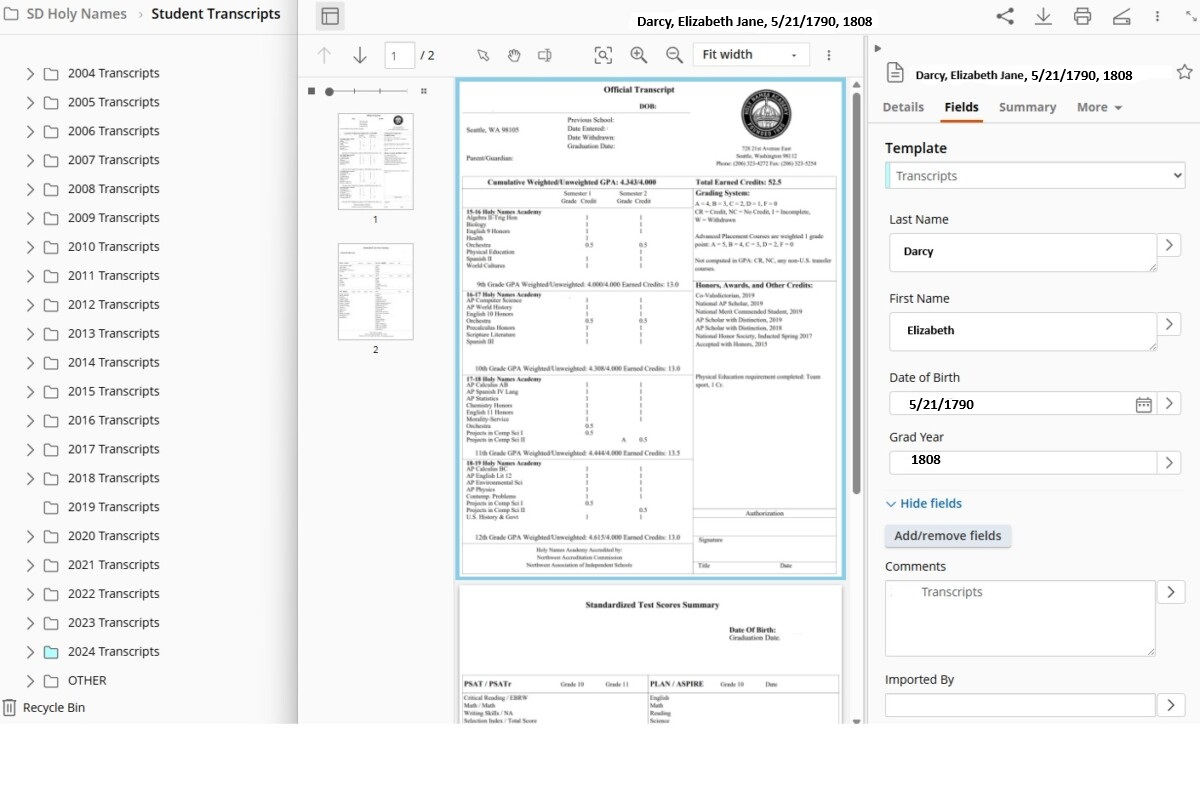Select the 2007 Transcripts folder

(x=114, y=160)
